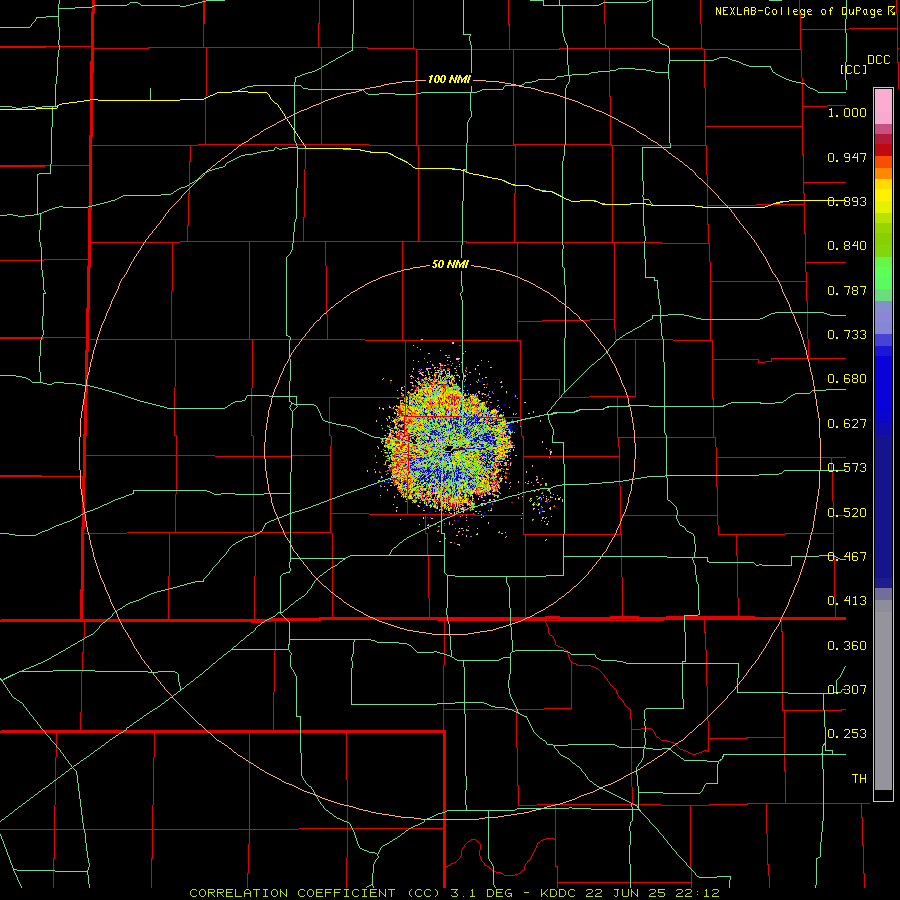Image resolution: width=900 pixels, height=900 pixels.
Task: Click the 0.840 colorbar value label
Action: [x=847, y=246]
